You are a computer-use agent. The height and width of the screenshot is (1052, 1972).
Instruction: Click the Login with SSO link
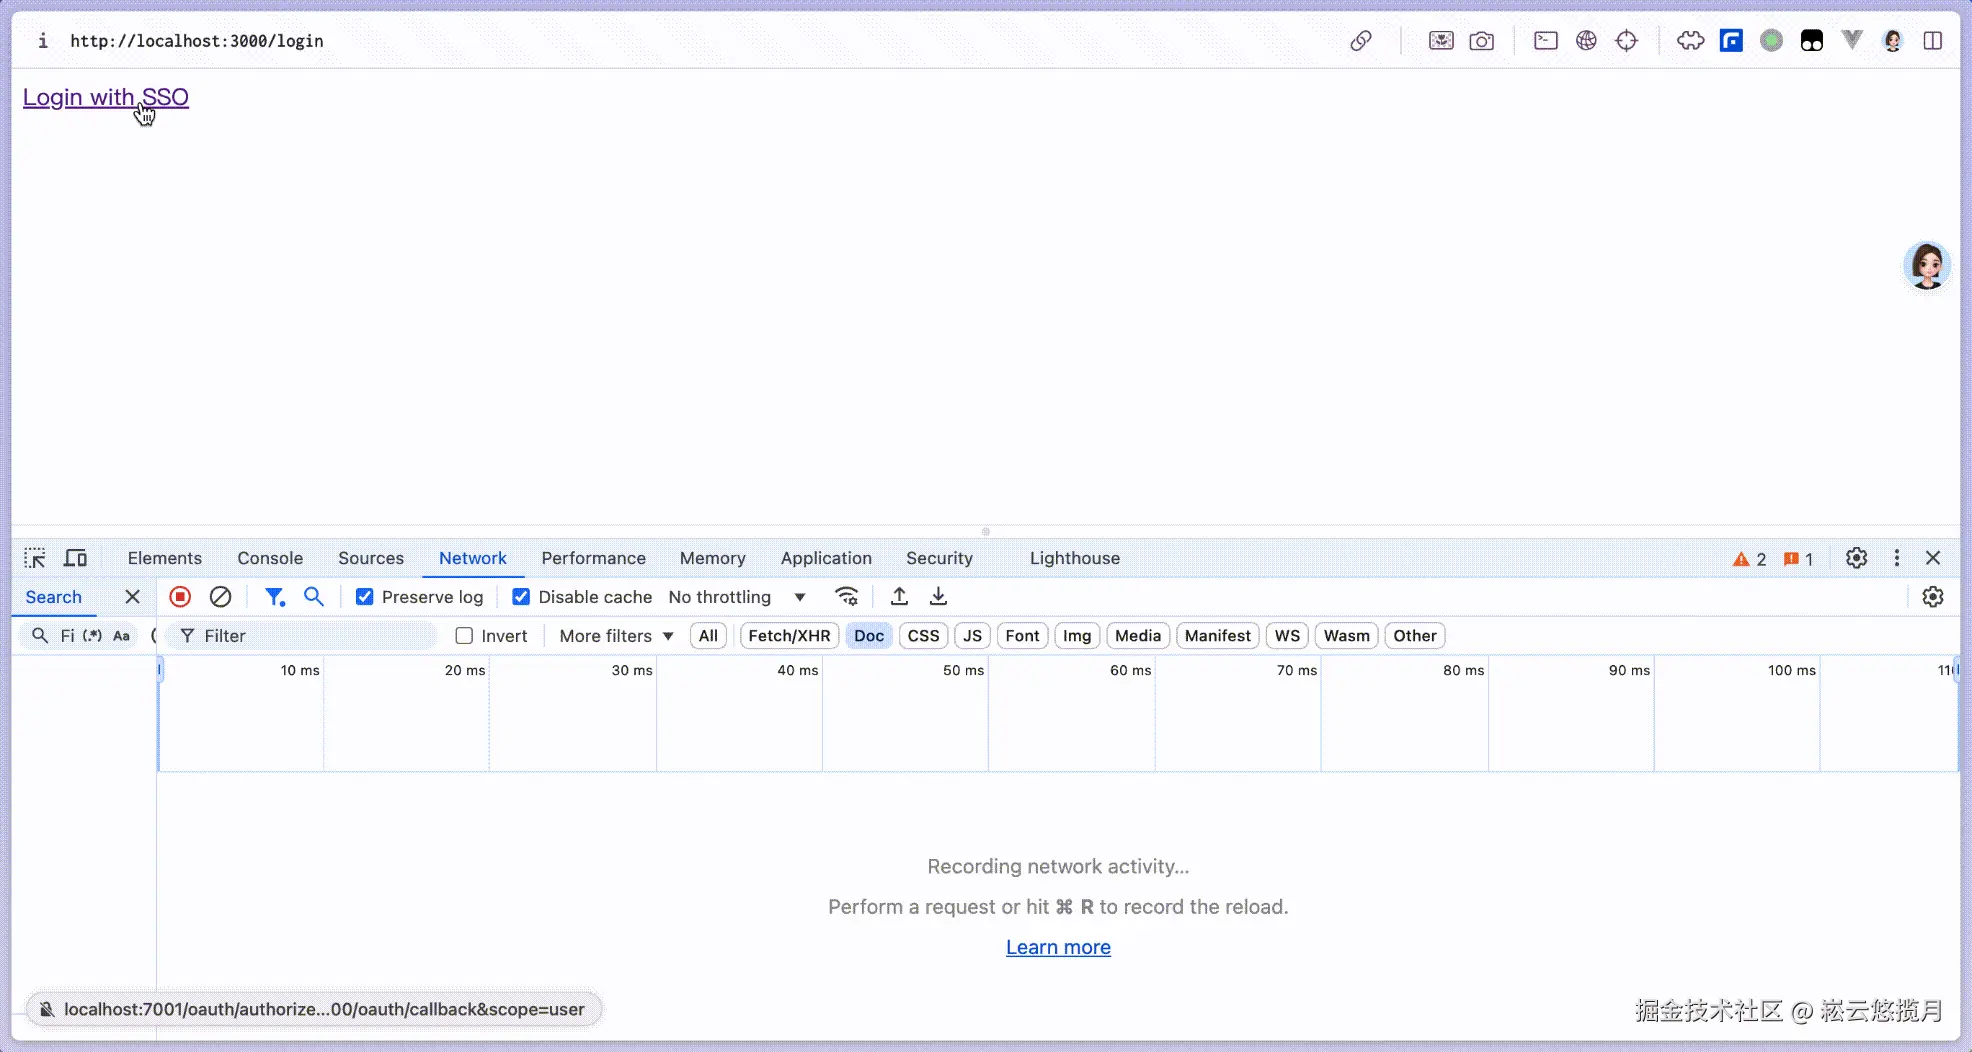106,97
